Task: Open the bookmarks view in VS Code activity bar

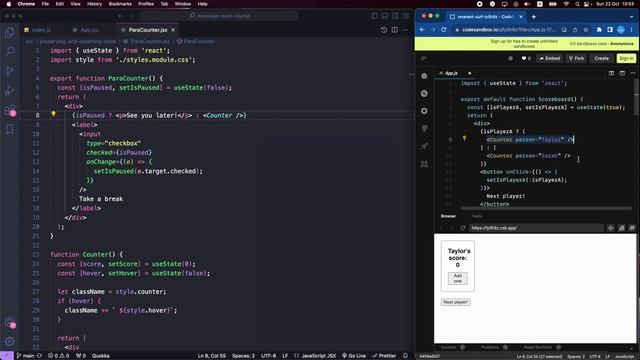Action: click(x=9, y=130)
